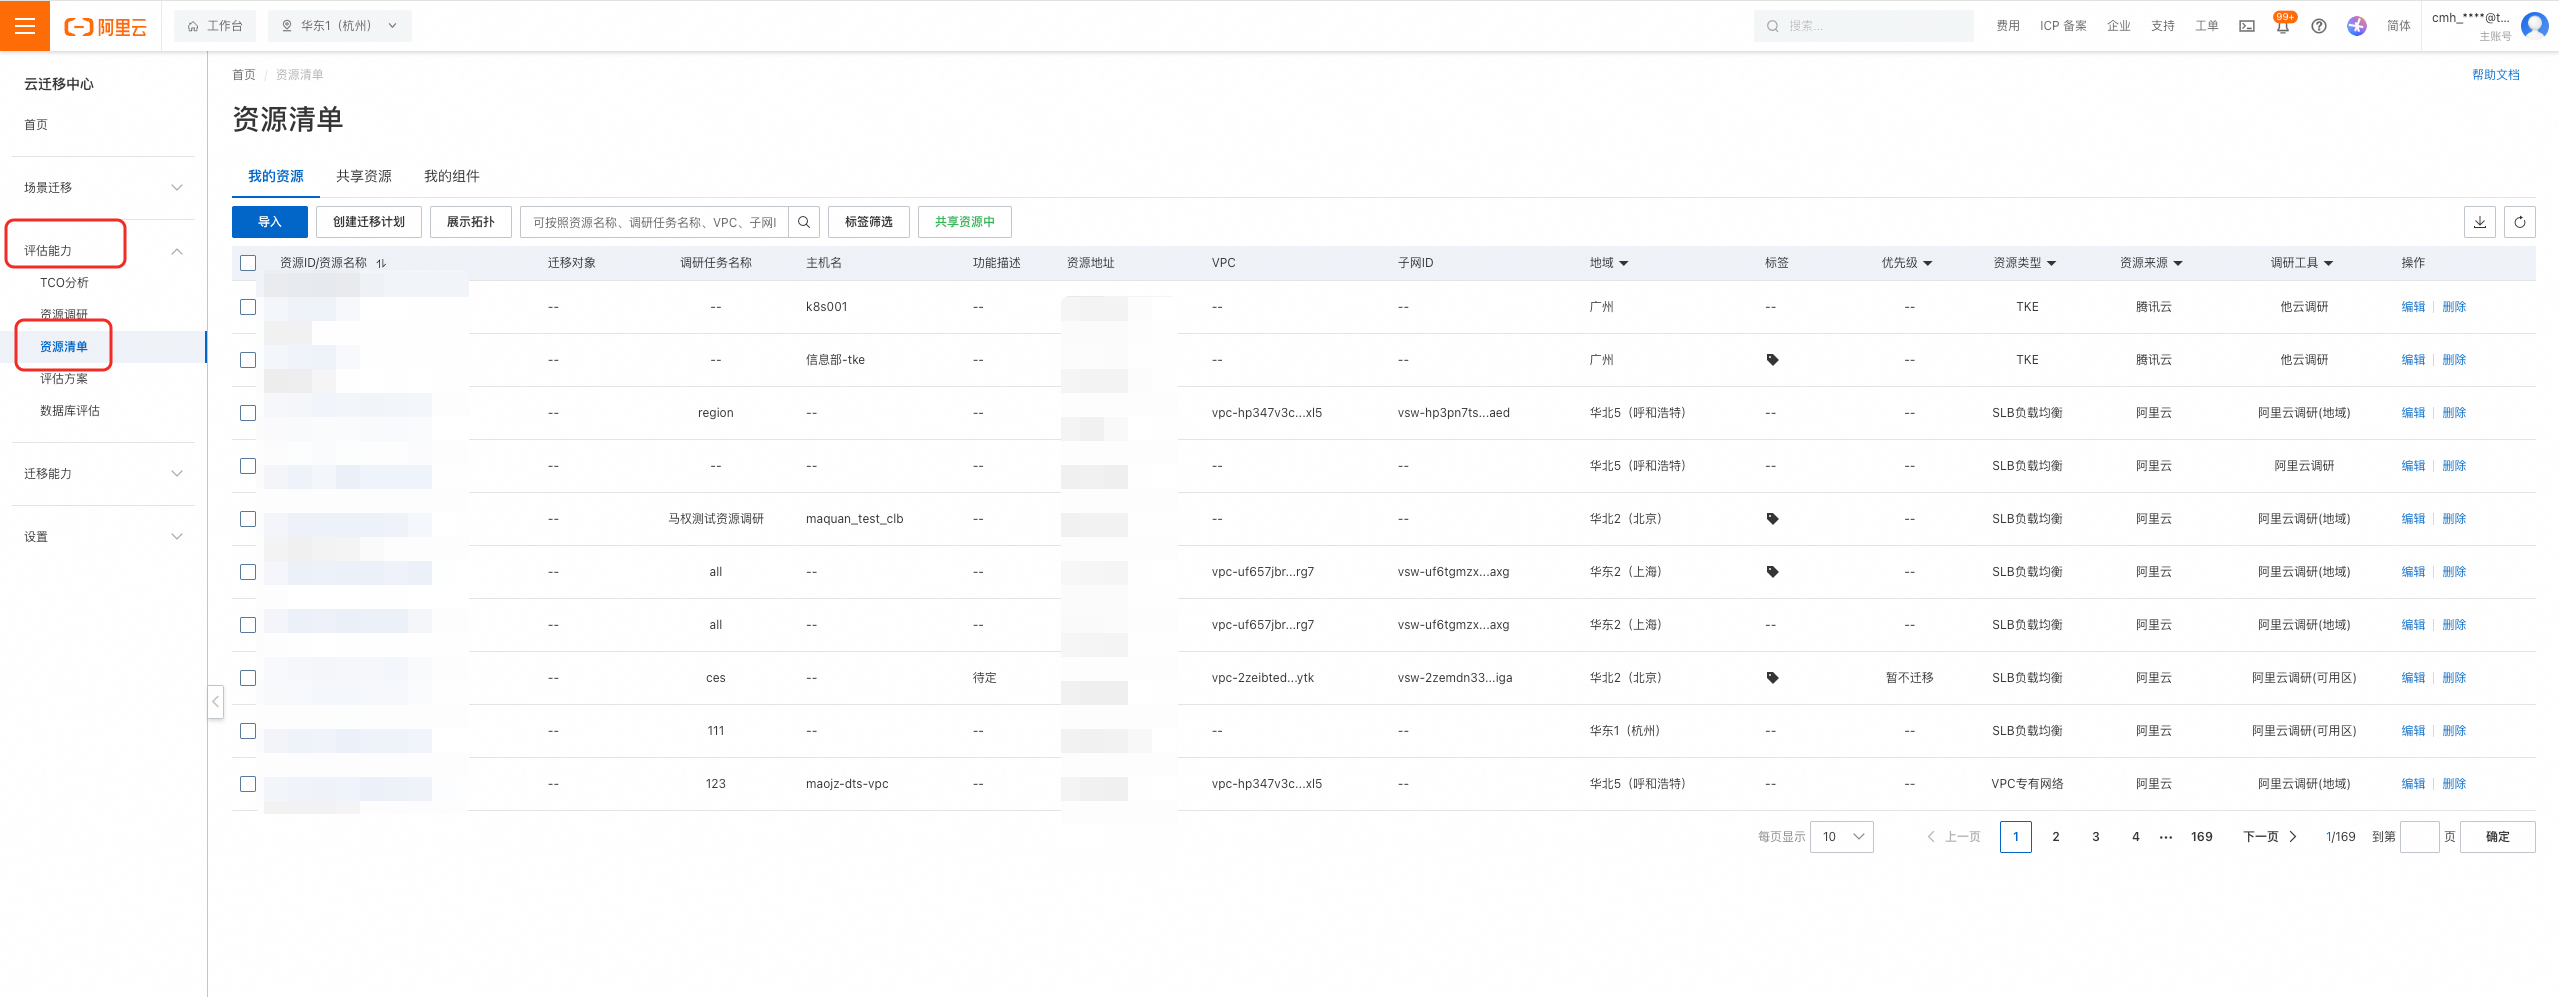Collapse the left sidebar with the arrow handle

coord(215,701)
